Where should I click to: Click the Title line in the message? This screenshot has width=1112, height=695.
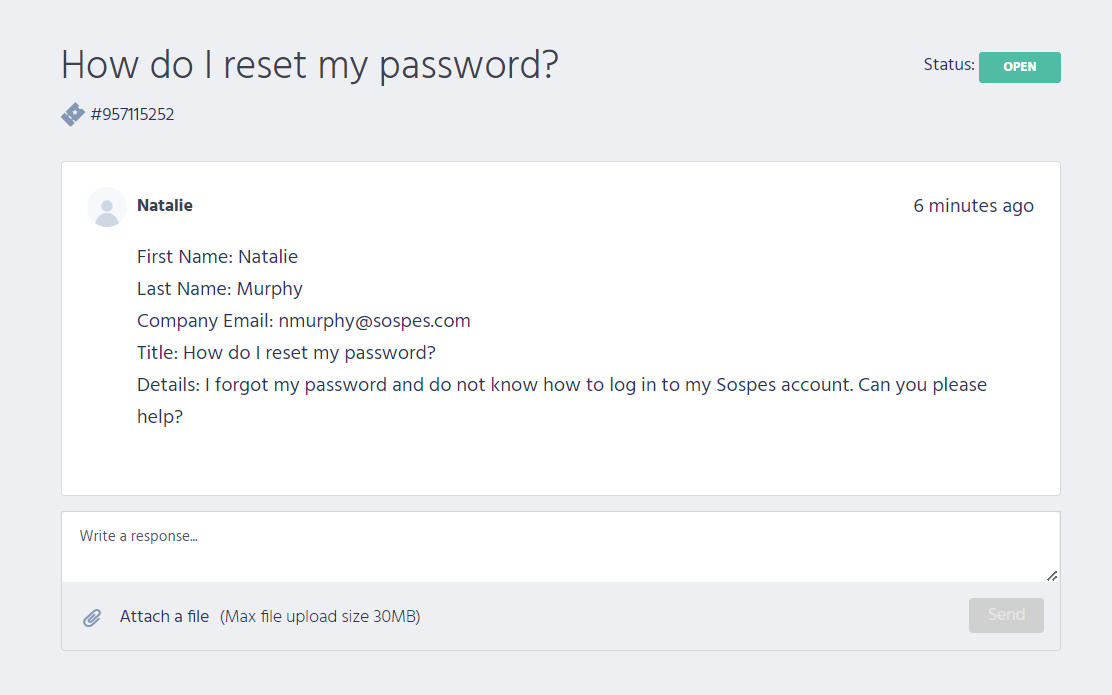click(286, 352)
